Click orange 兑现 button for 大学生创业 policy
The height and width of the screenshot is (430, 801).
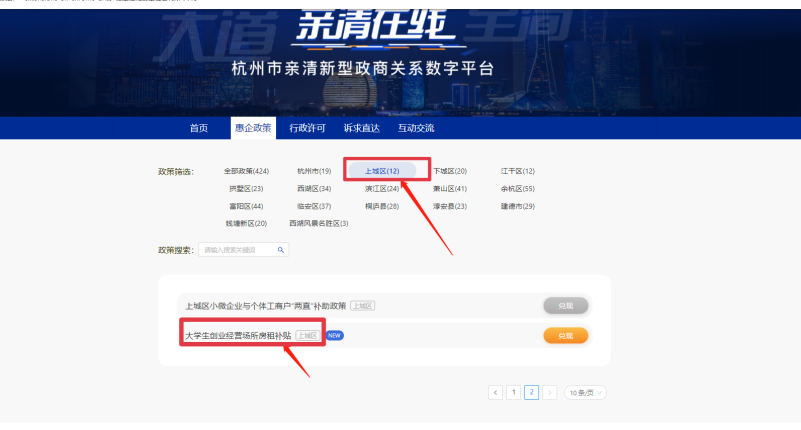(565, 336)
